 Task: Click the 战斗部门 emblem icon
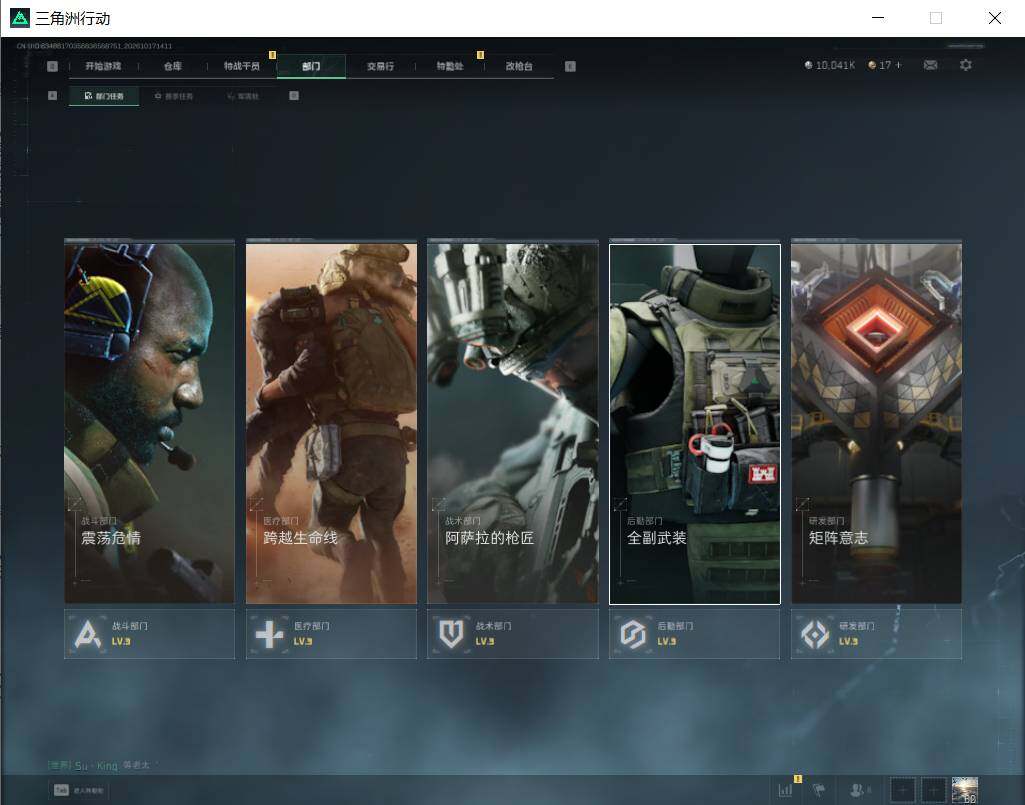coord(88,634)
